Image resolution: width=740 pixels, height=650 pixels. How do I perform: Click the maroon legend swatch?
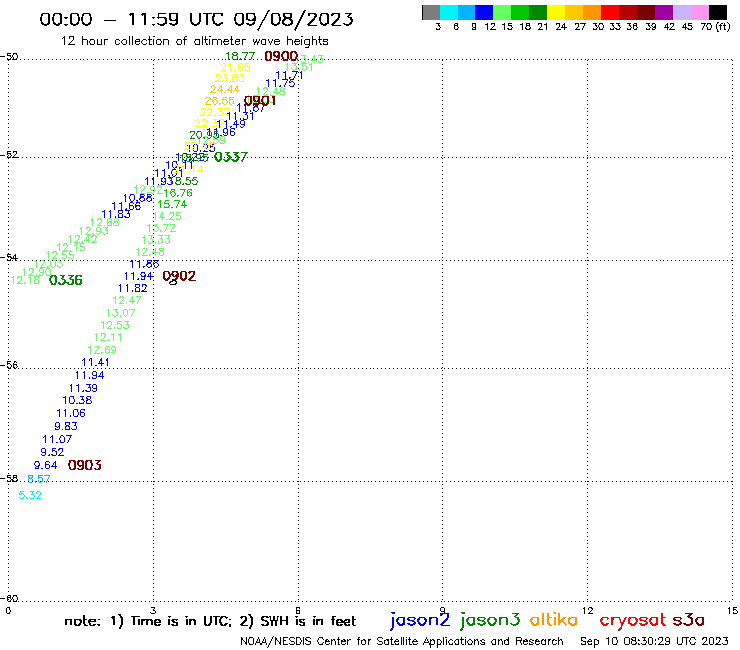pos(646,12)
